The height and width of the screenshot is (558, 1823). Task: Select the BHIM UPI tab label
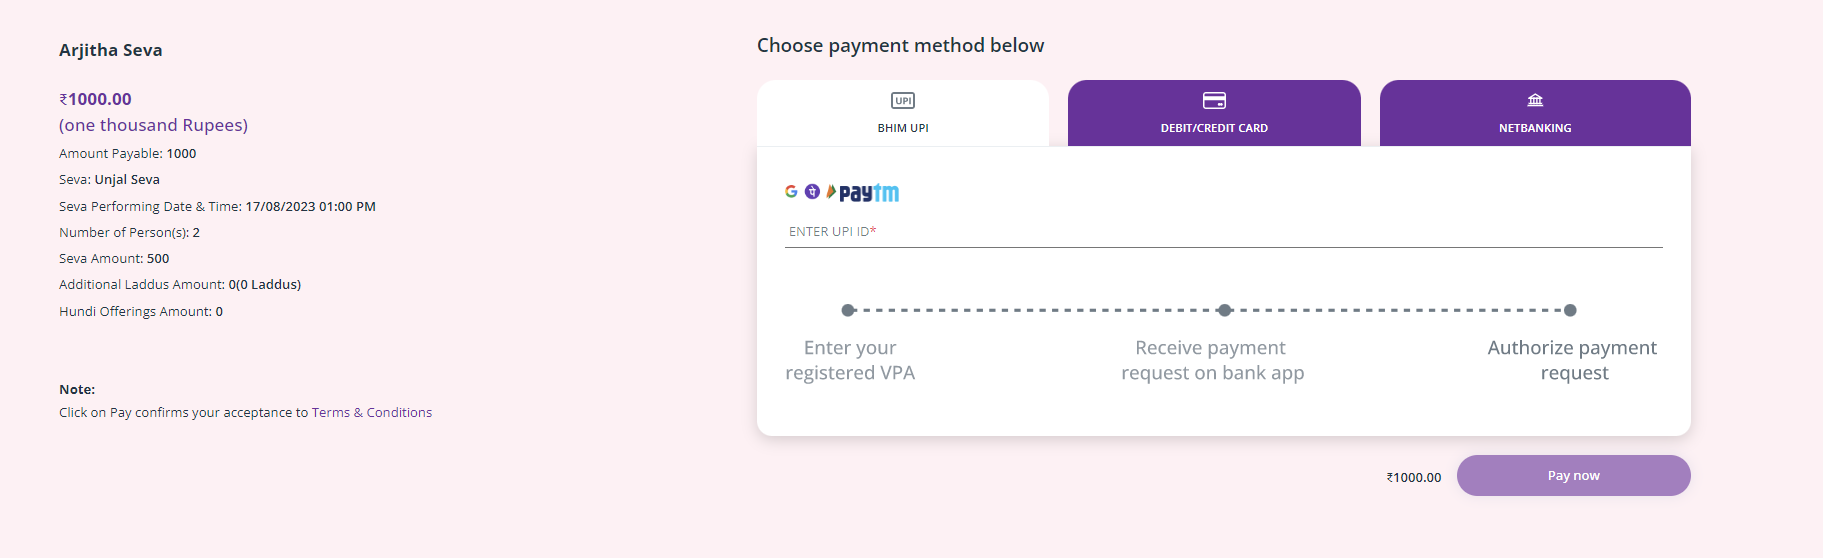903,128
